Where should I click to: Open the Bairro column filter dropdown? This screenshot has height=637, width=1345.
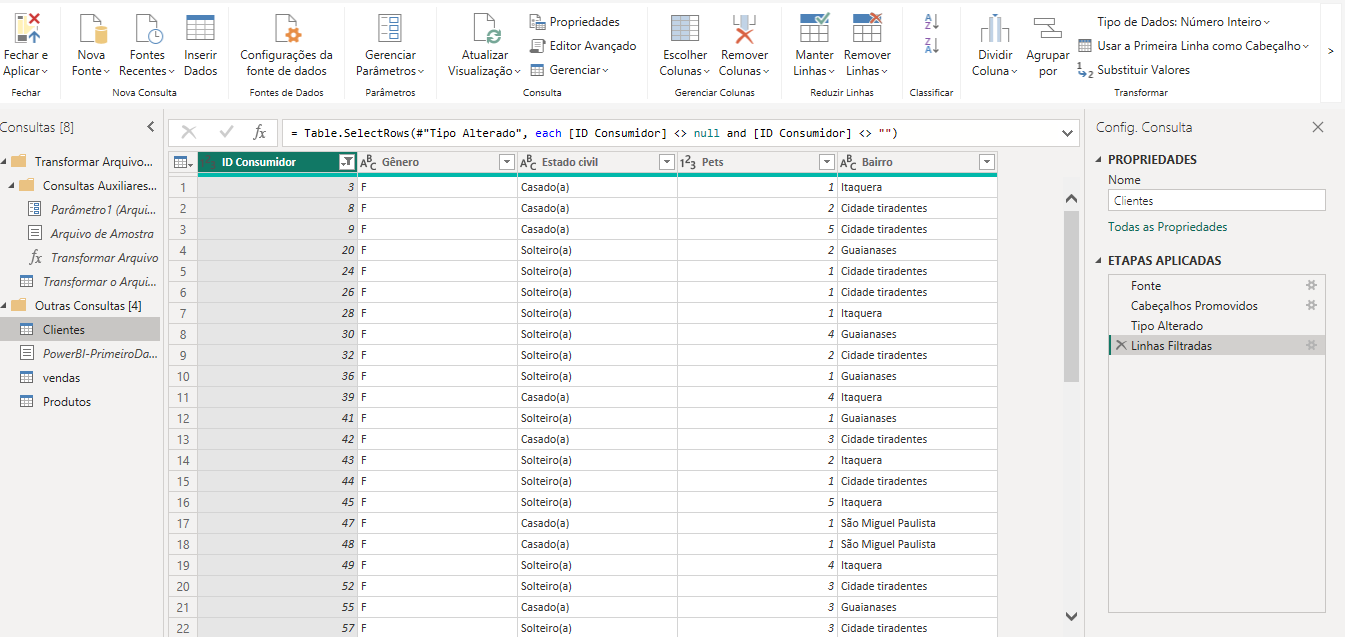(987, 162)
